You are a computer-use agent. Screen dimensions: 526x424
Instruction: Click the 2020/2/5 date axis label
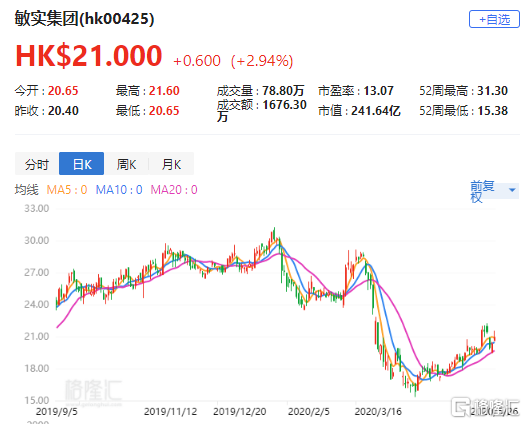click(x=309, y=412)
